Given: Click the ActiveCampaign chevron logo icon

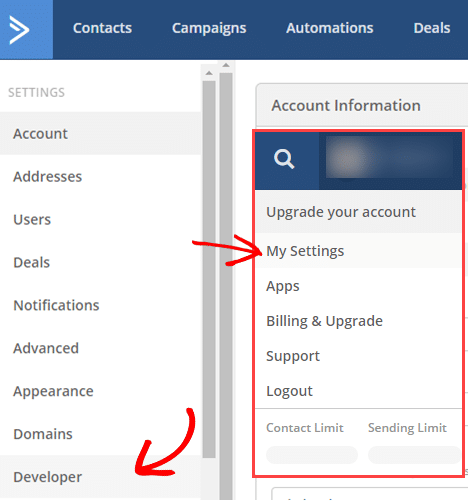Looking at the screenshot, I should pos(19,30).
